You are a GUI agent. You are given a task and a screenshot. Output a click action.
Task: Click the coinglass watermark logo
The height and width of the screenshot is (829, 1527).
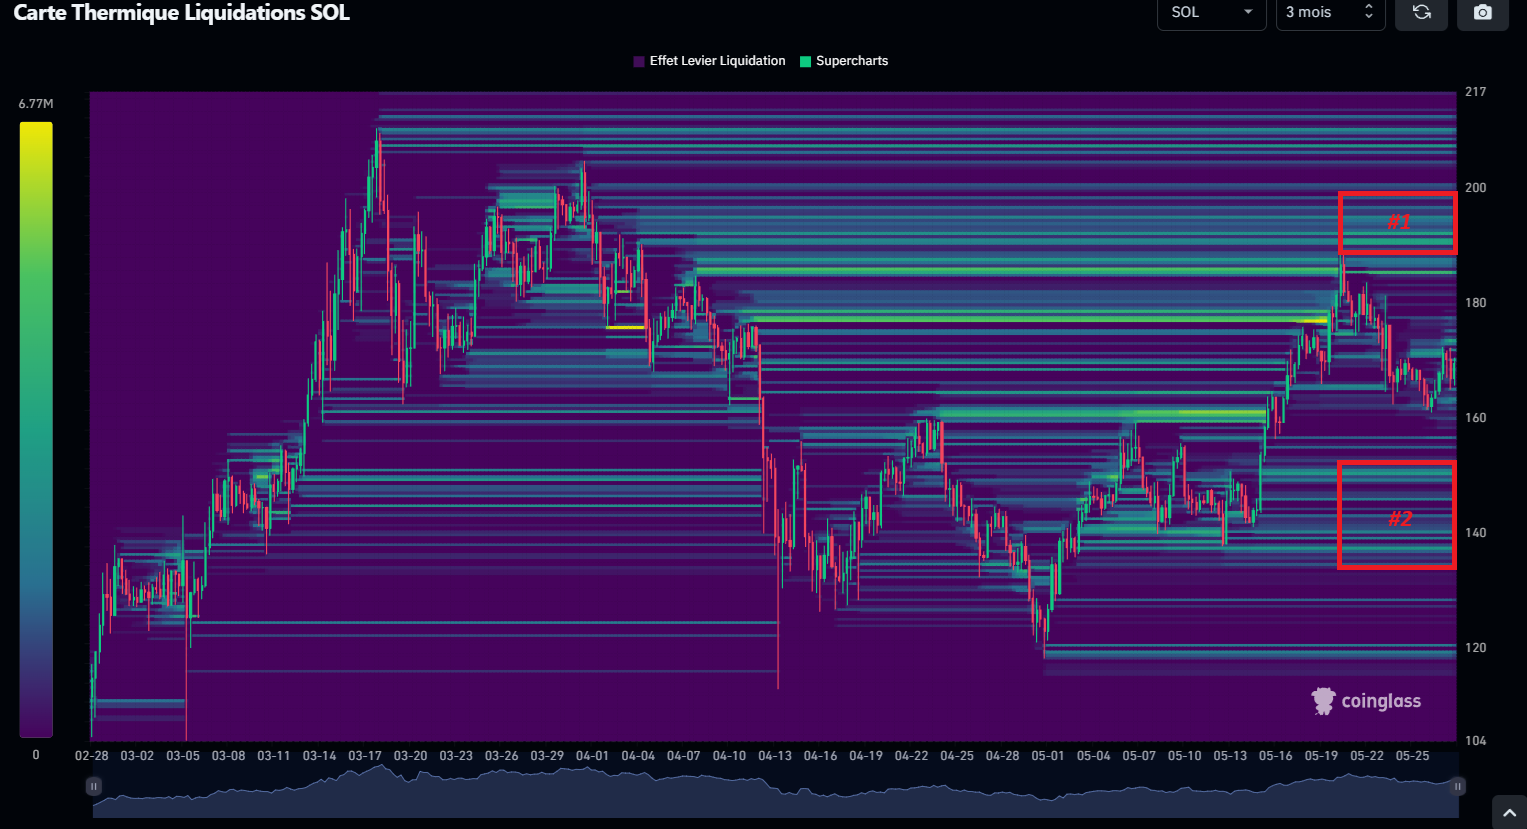pos(1366,701)
